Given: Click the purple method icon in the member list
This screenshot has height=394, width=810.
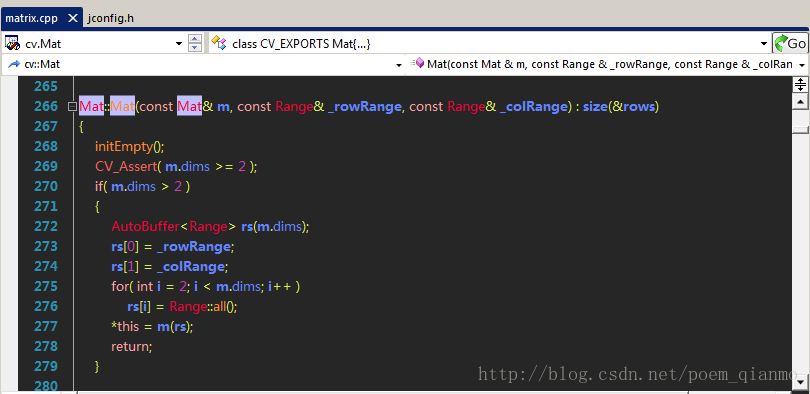Looking at the screenshot, I should tap(417, 63).
